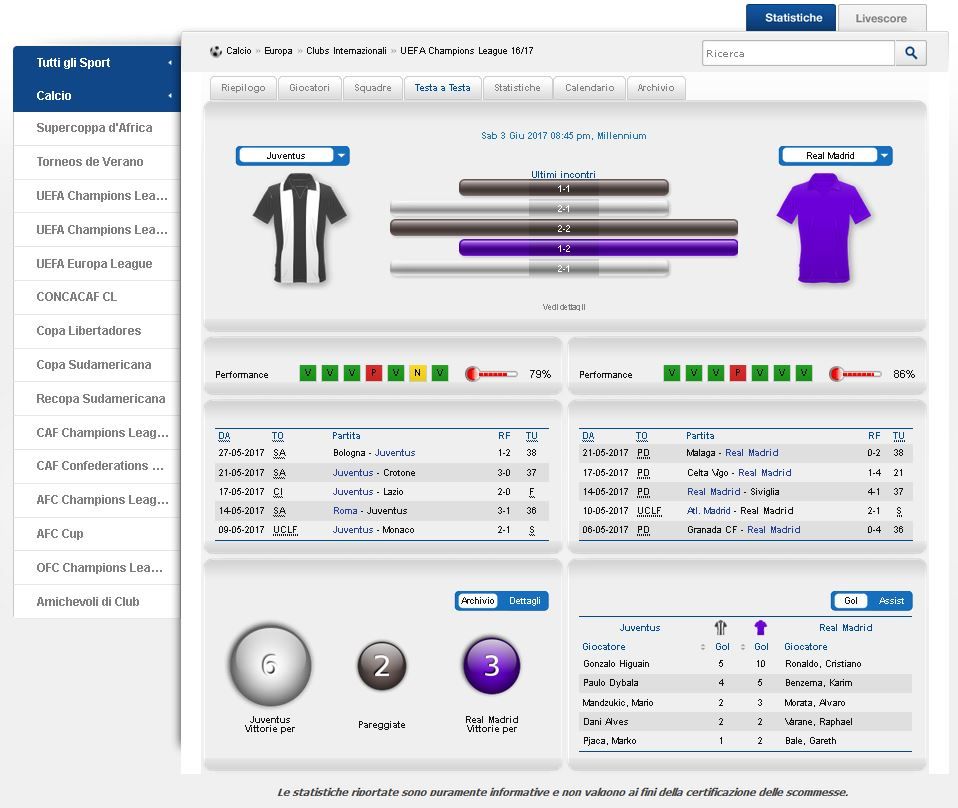The image size is (958, 808).
Task: Select the Gol toggle option
Action: [851, 601]
